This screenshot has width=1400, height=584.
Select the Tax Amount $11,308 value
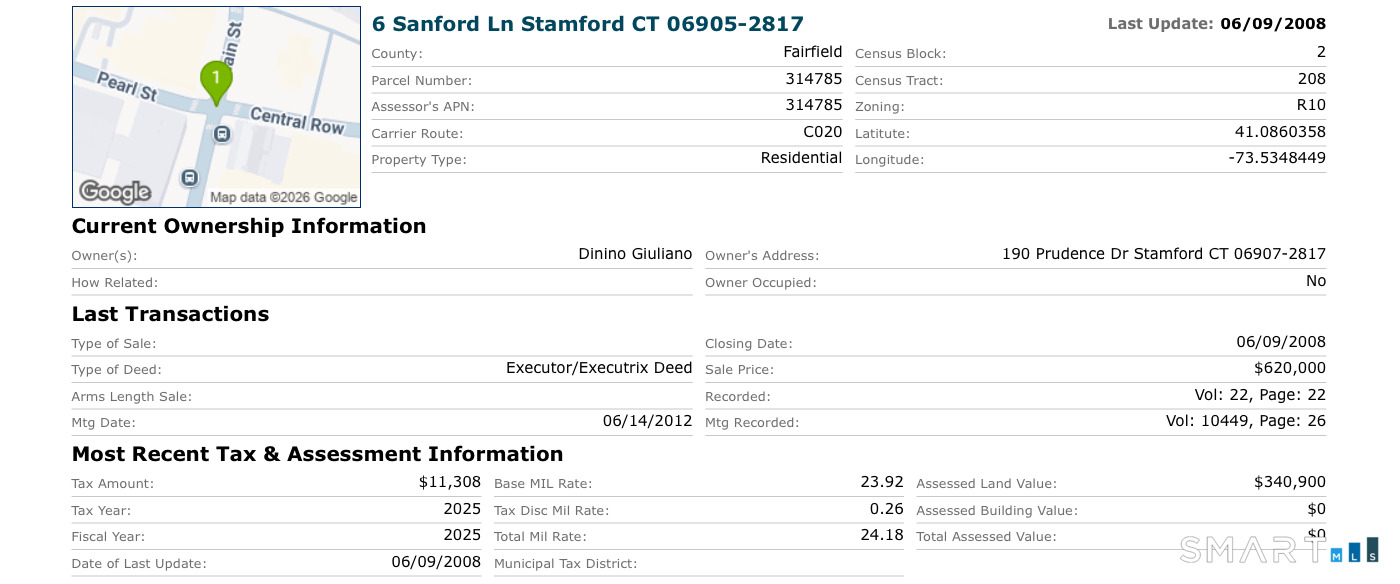tap(450, 482)
